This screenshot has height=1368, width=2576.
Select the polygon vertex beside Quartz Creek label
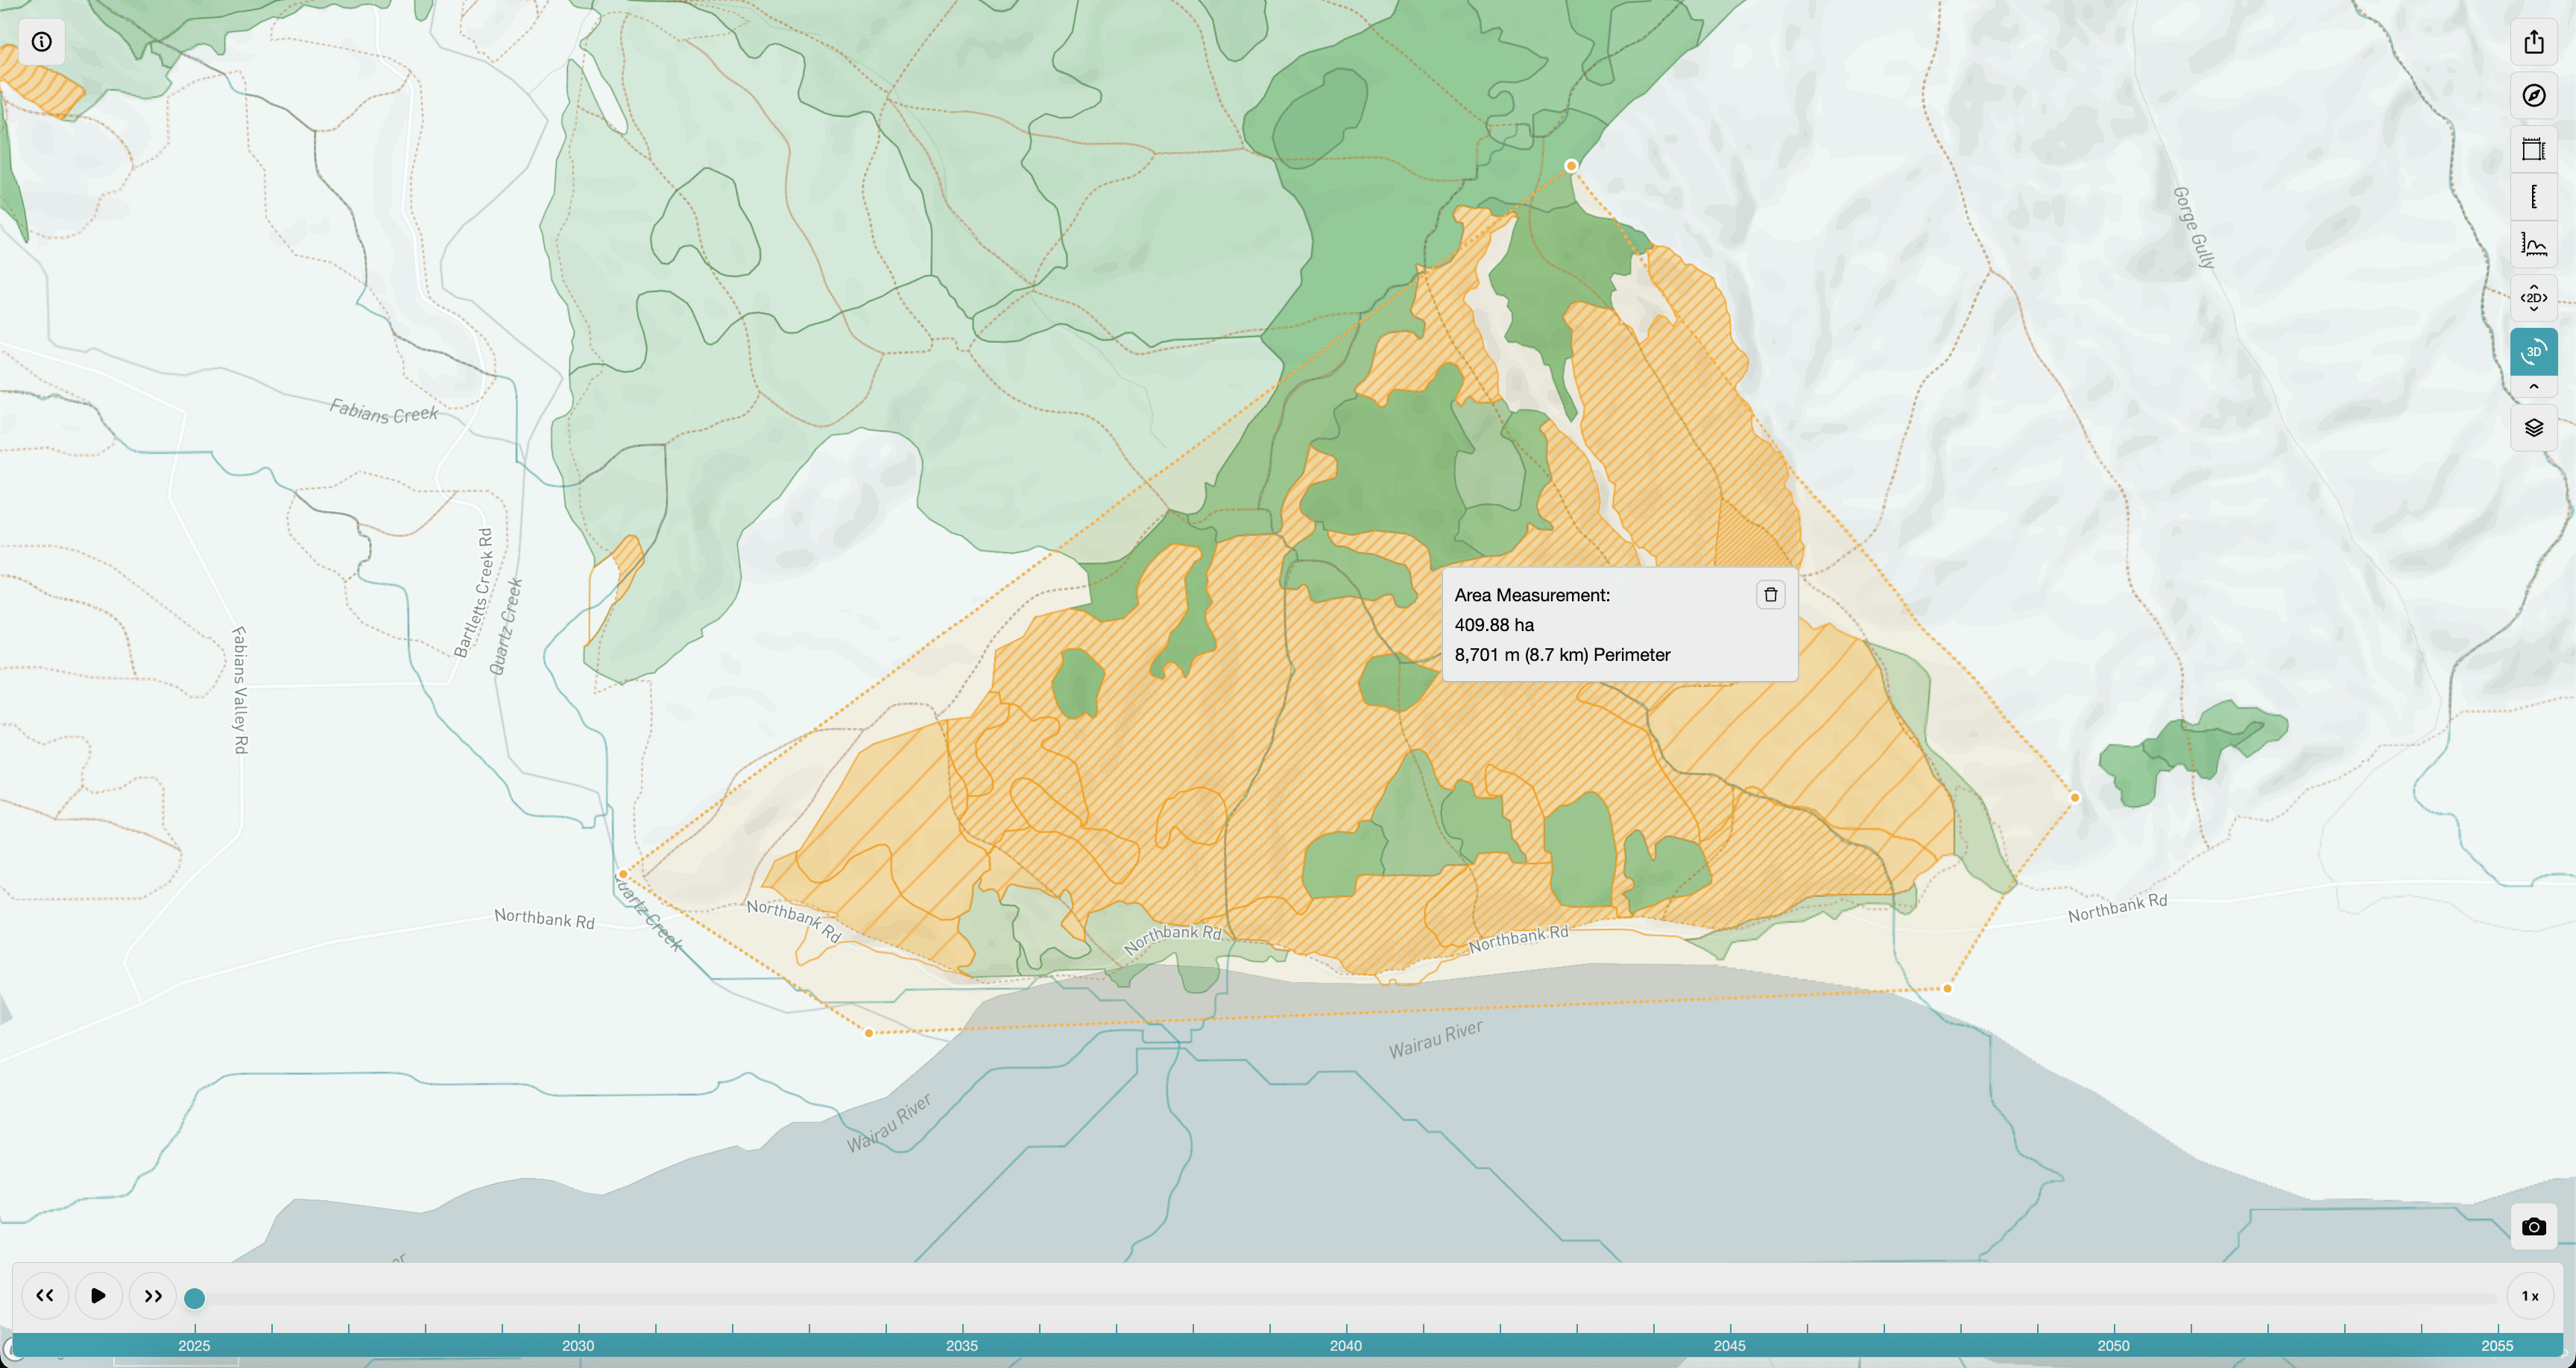click(623, 874)
